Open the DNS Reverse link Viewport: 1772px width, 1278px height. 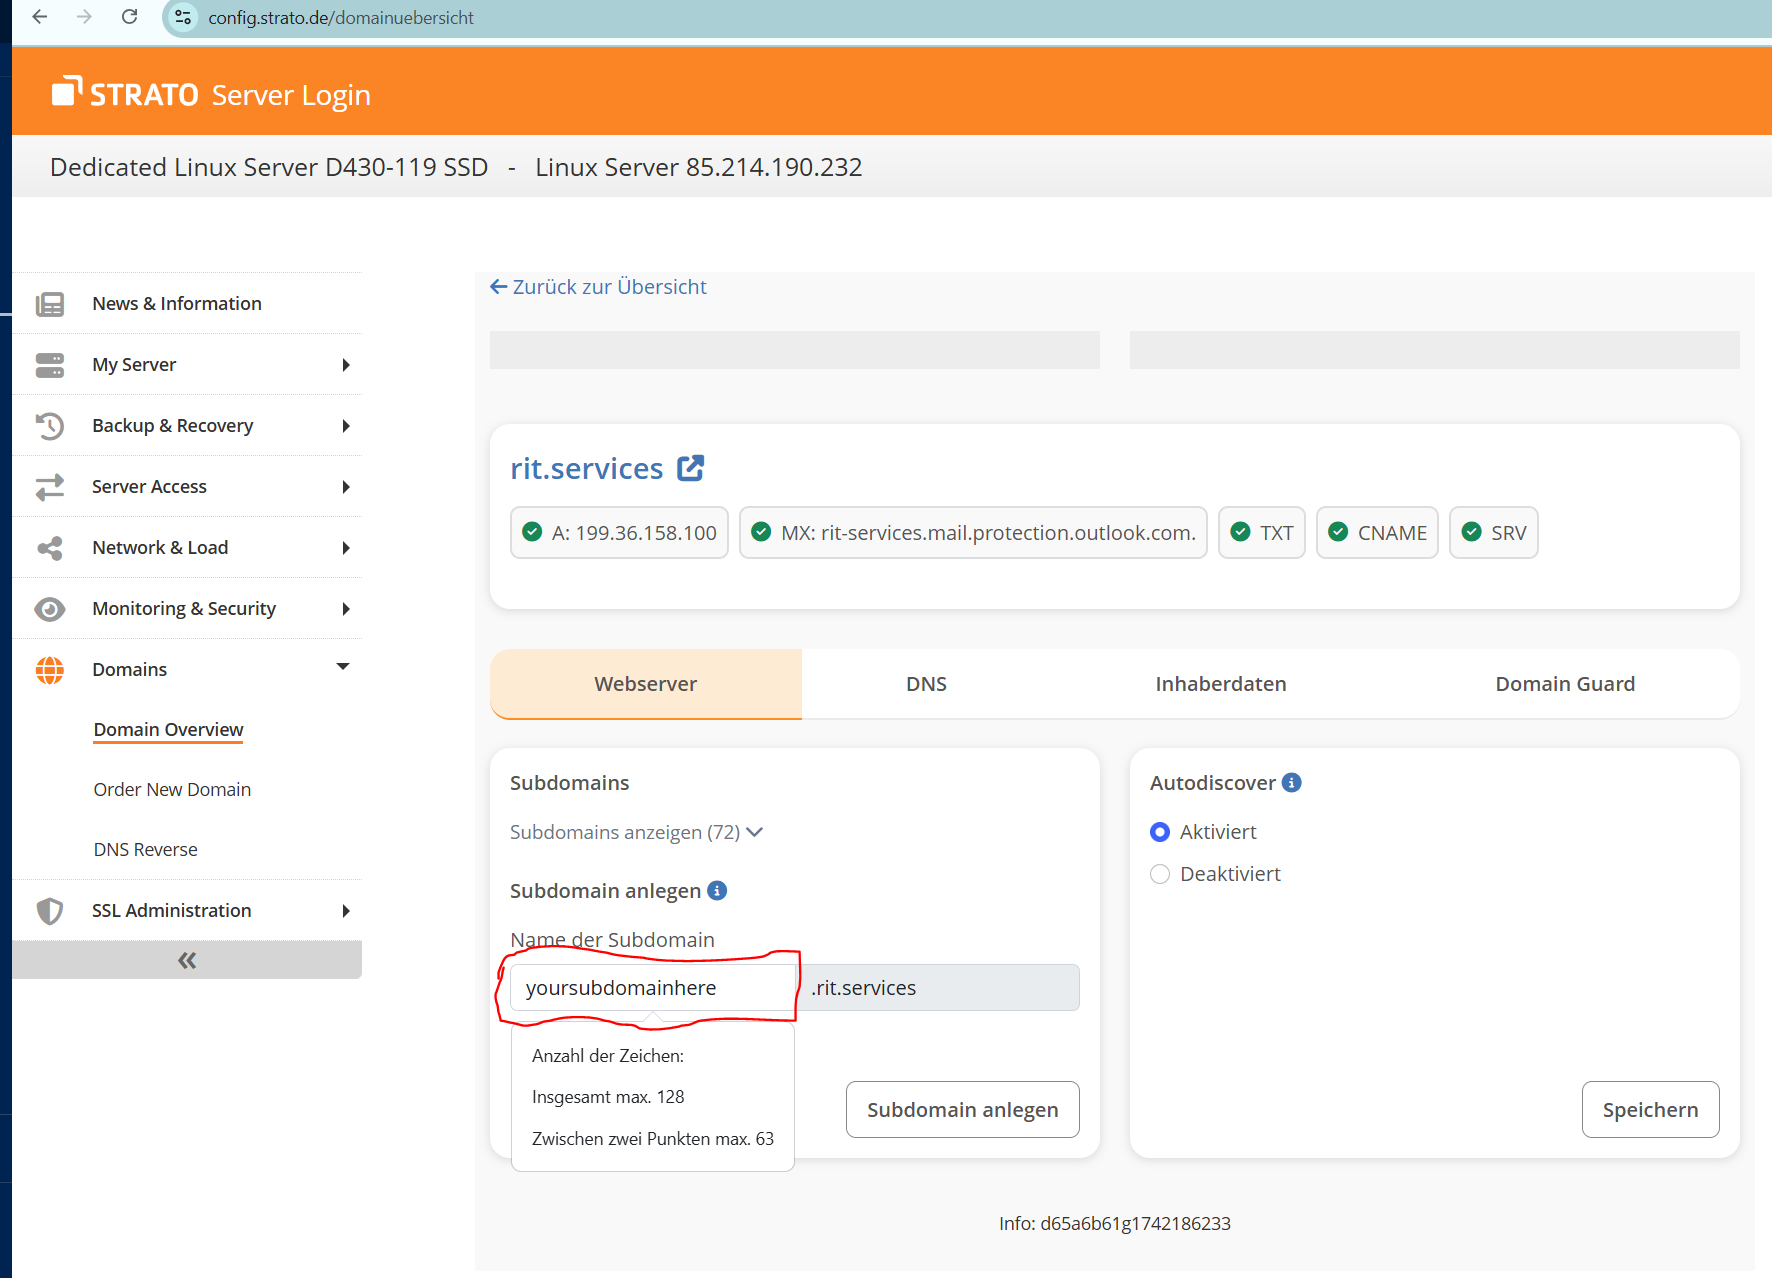[146, 850]
